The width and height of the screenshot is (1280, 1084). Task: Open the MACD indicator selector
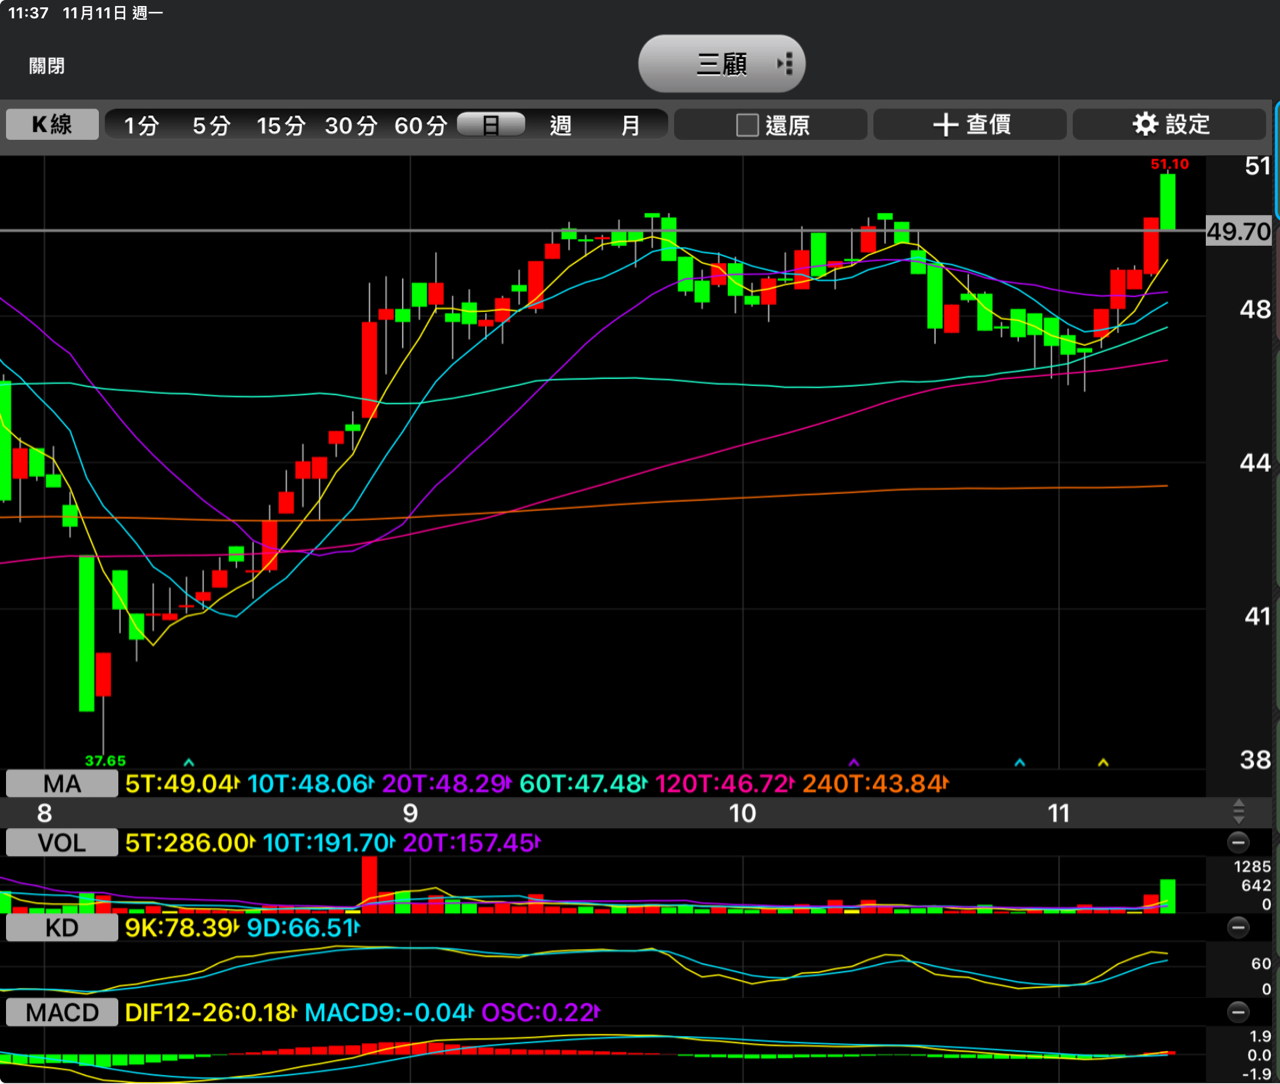coord(62,1013)
